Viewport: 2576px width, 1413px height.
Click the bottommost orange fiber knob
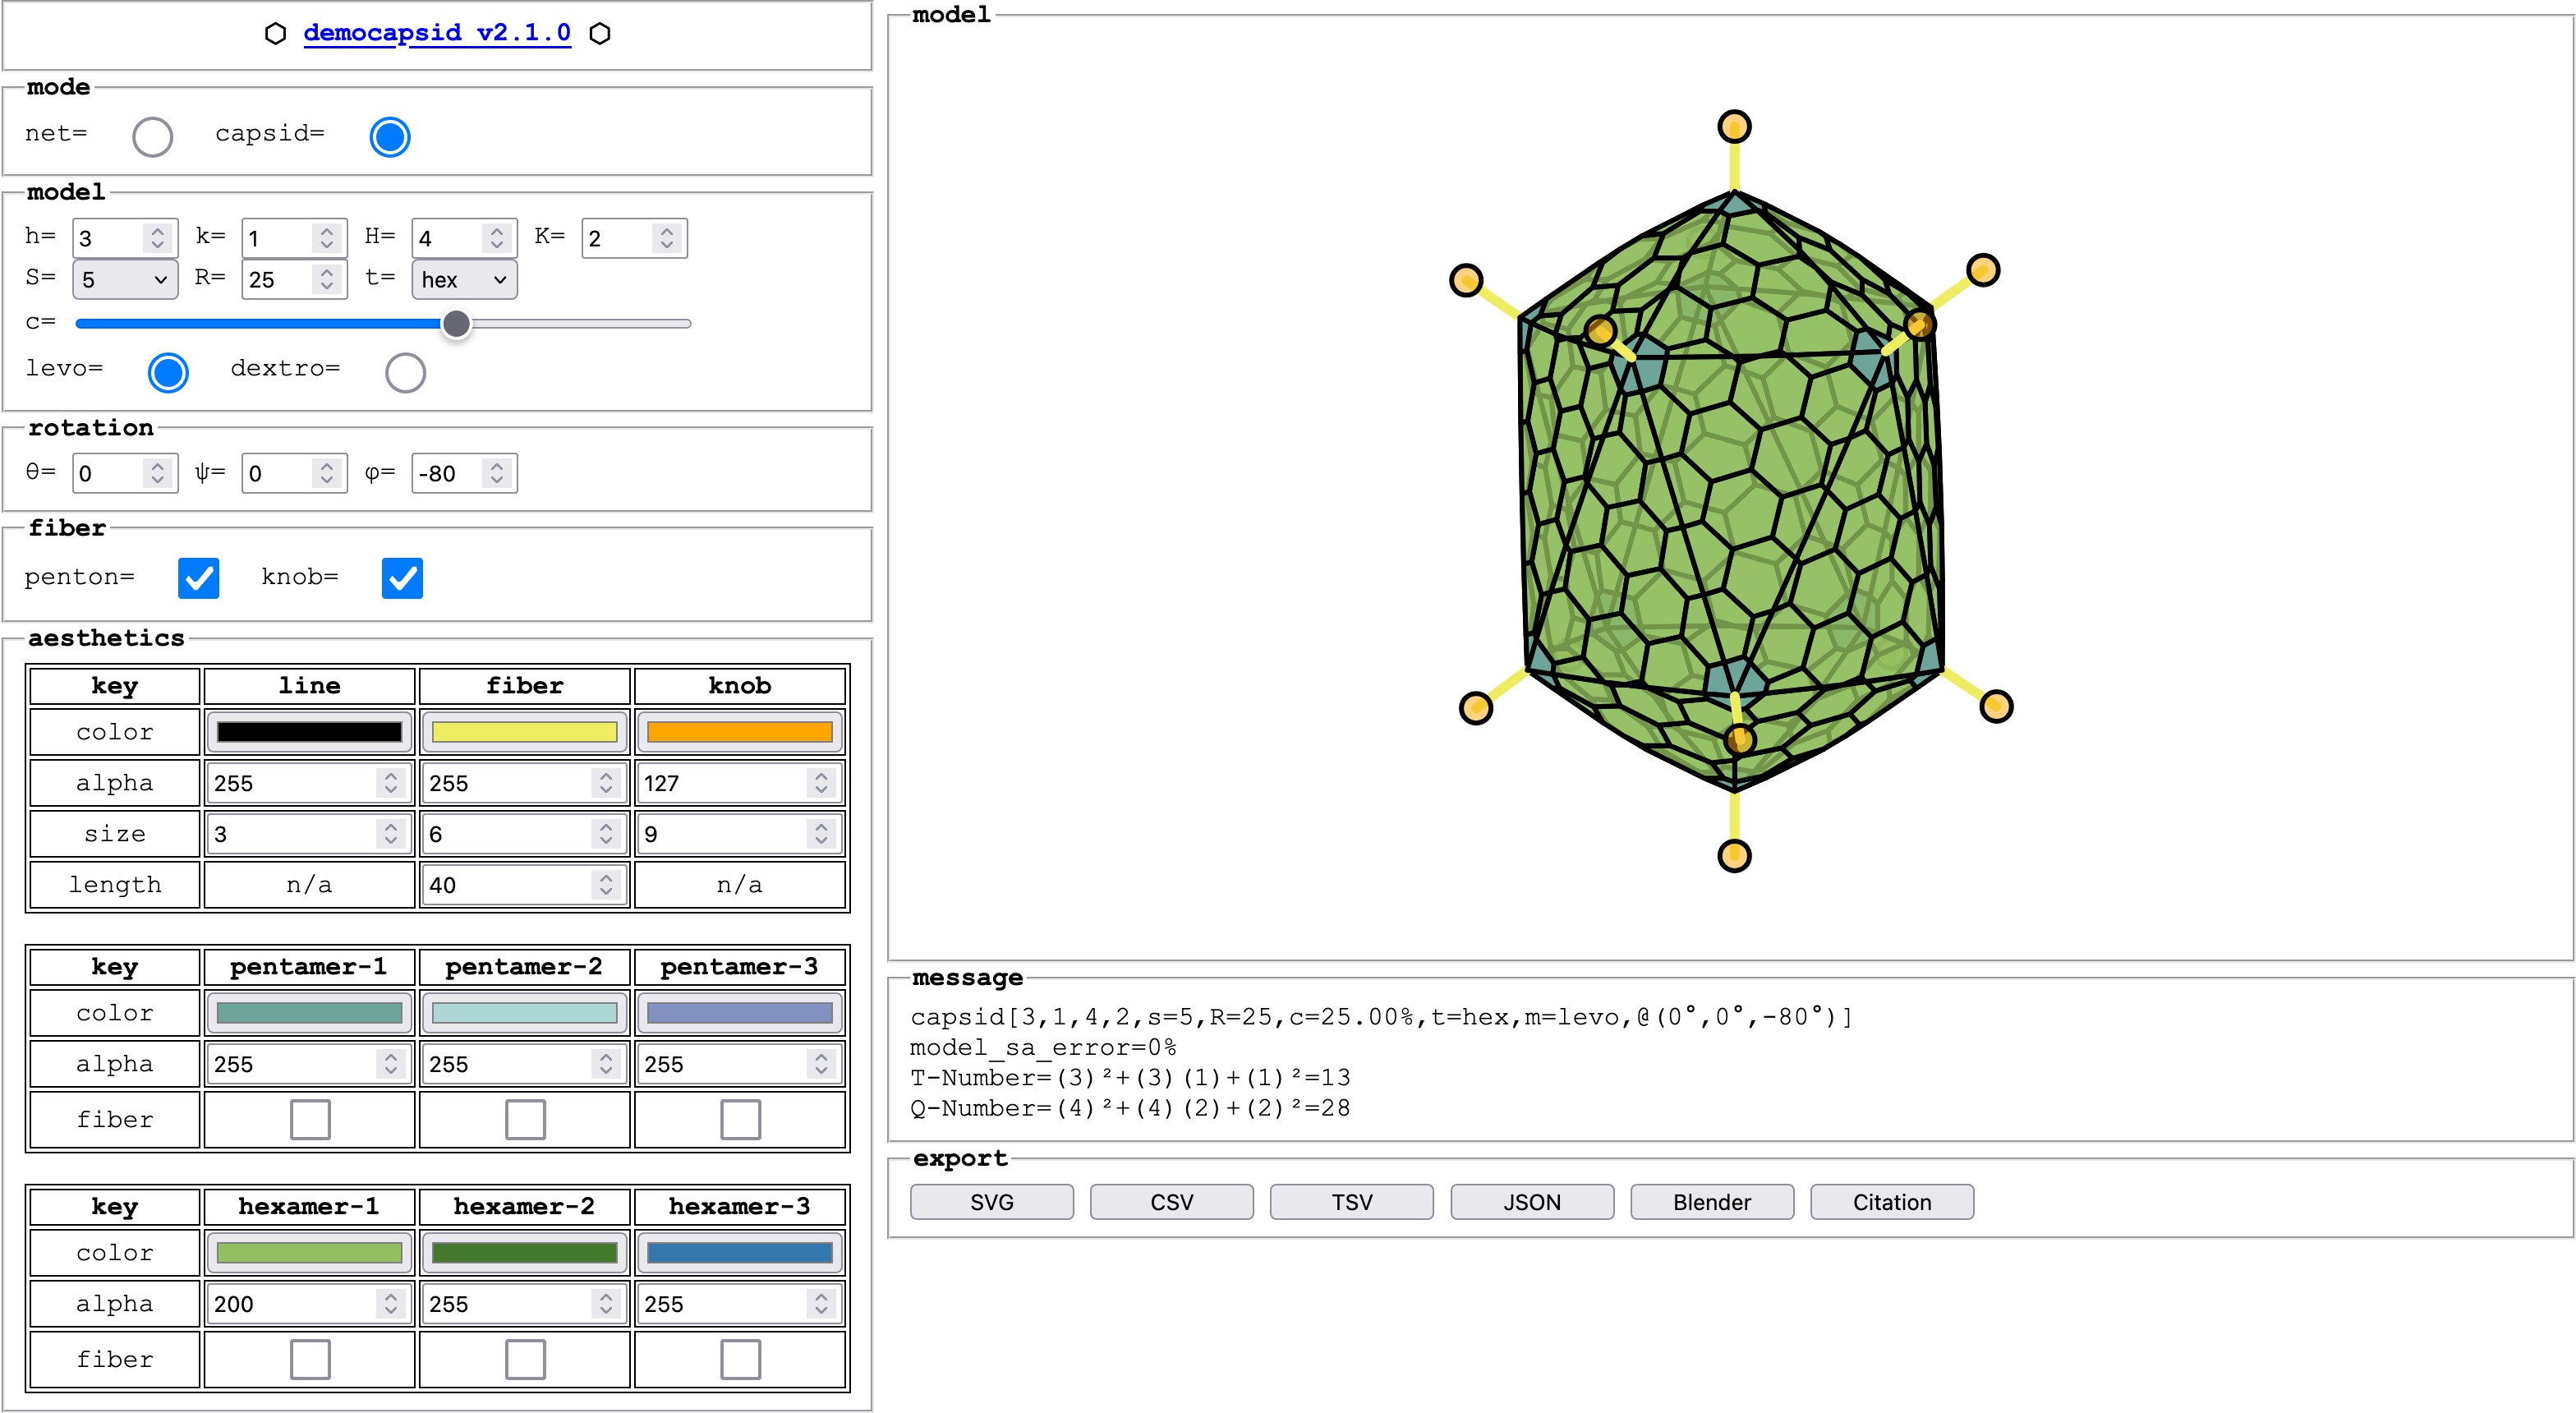(1734, 856)
